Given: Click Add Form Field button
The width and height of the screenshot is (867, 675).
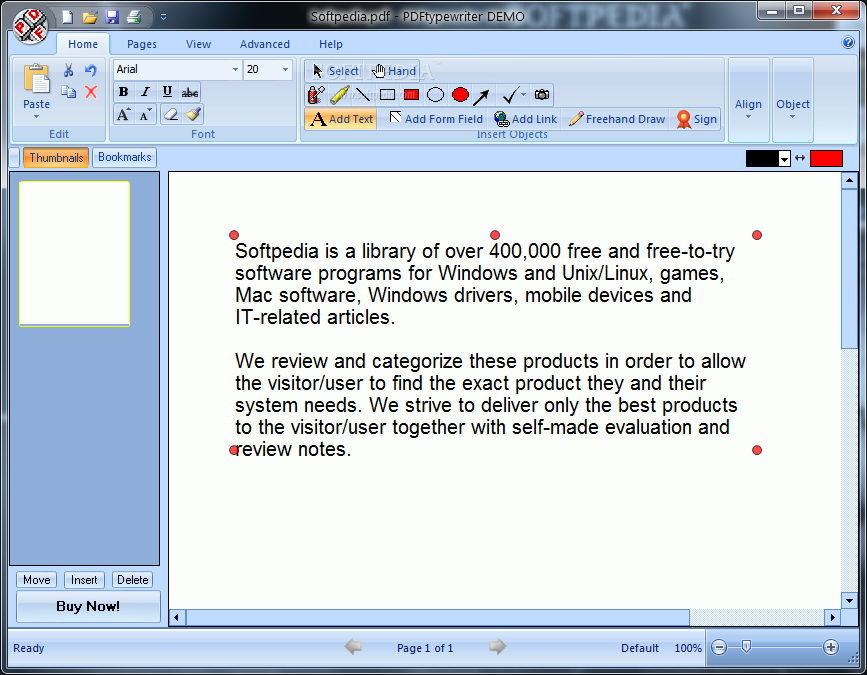Looking at the screenshot, I should 436,119.
